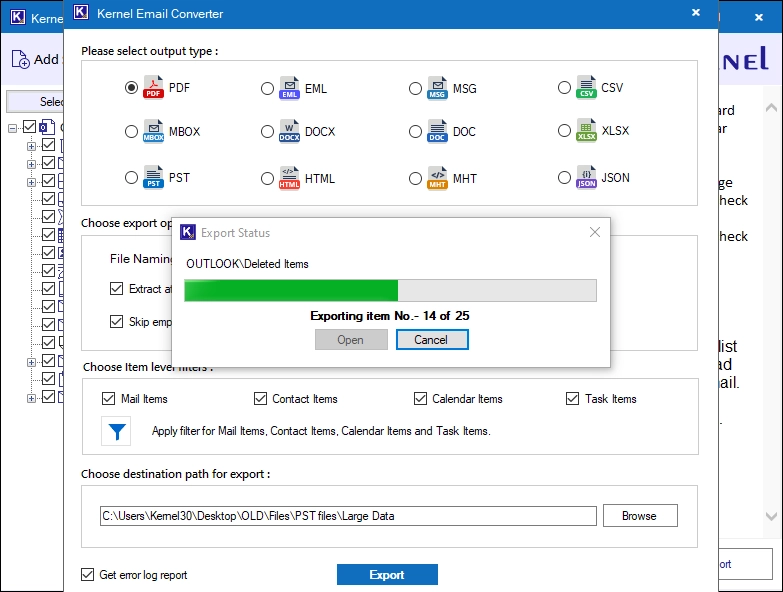Viewport: 783px width, 592px height.
Task: Click the XLSX spreadsheet icon
Action: point(586,130)
